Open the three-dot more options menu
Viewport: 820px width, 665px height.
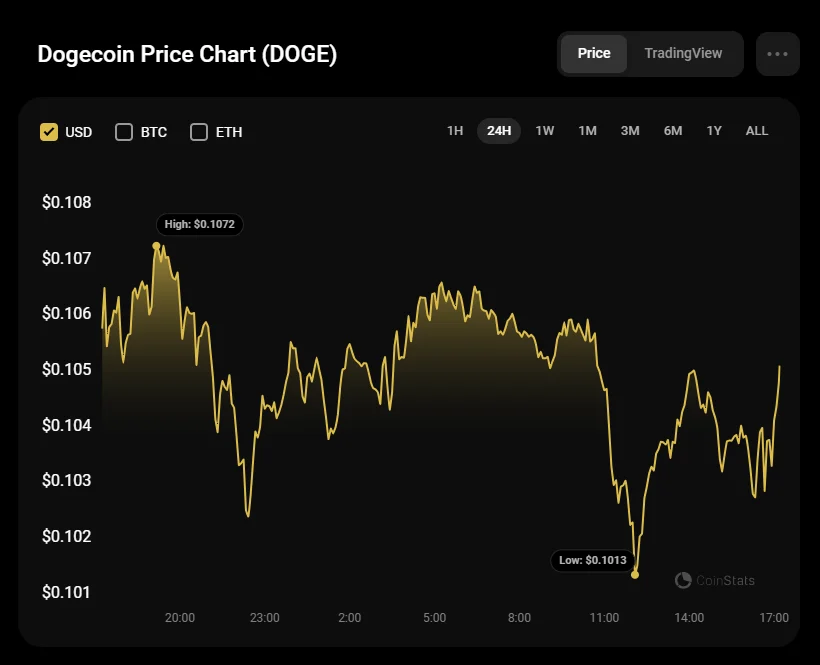tap(777, 54)
